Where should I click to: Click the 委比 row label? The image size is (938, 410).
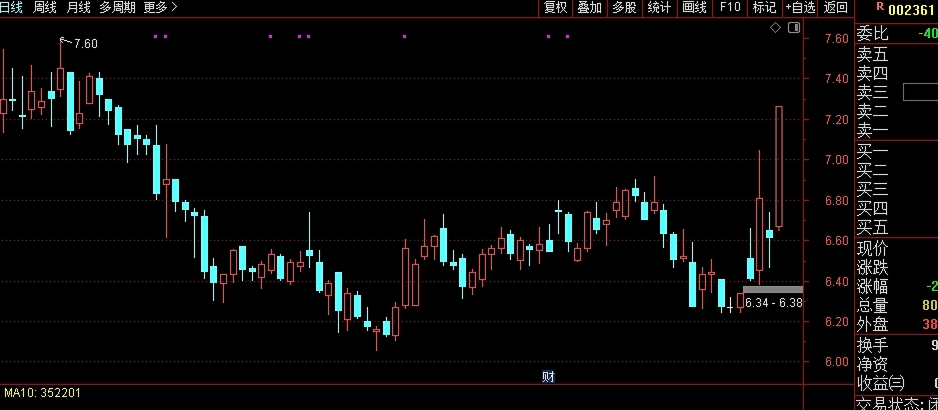873,34
